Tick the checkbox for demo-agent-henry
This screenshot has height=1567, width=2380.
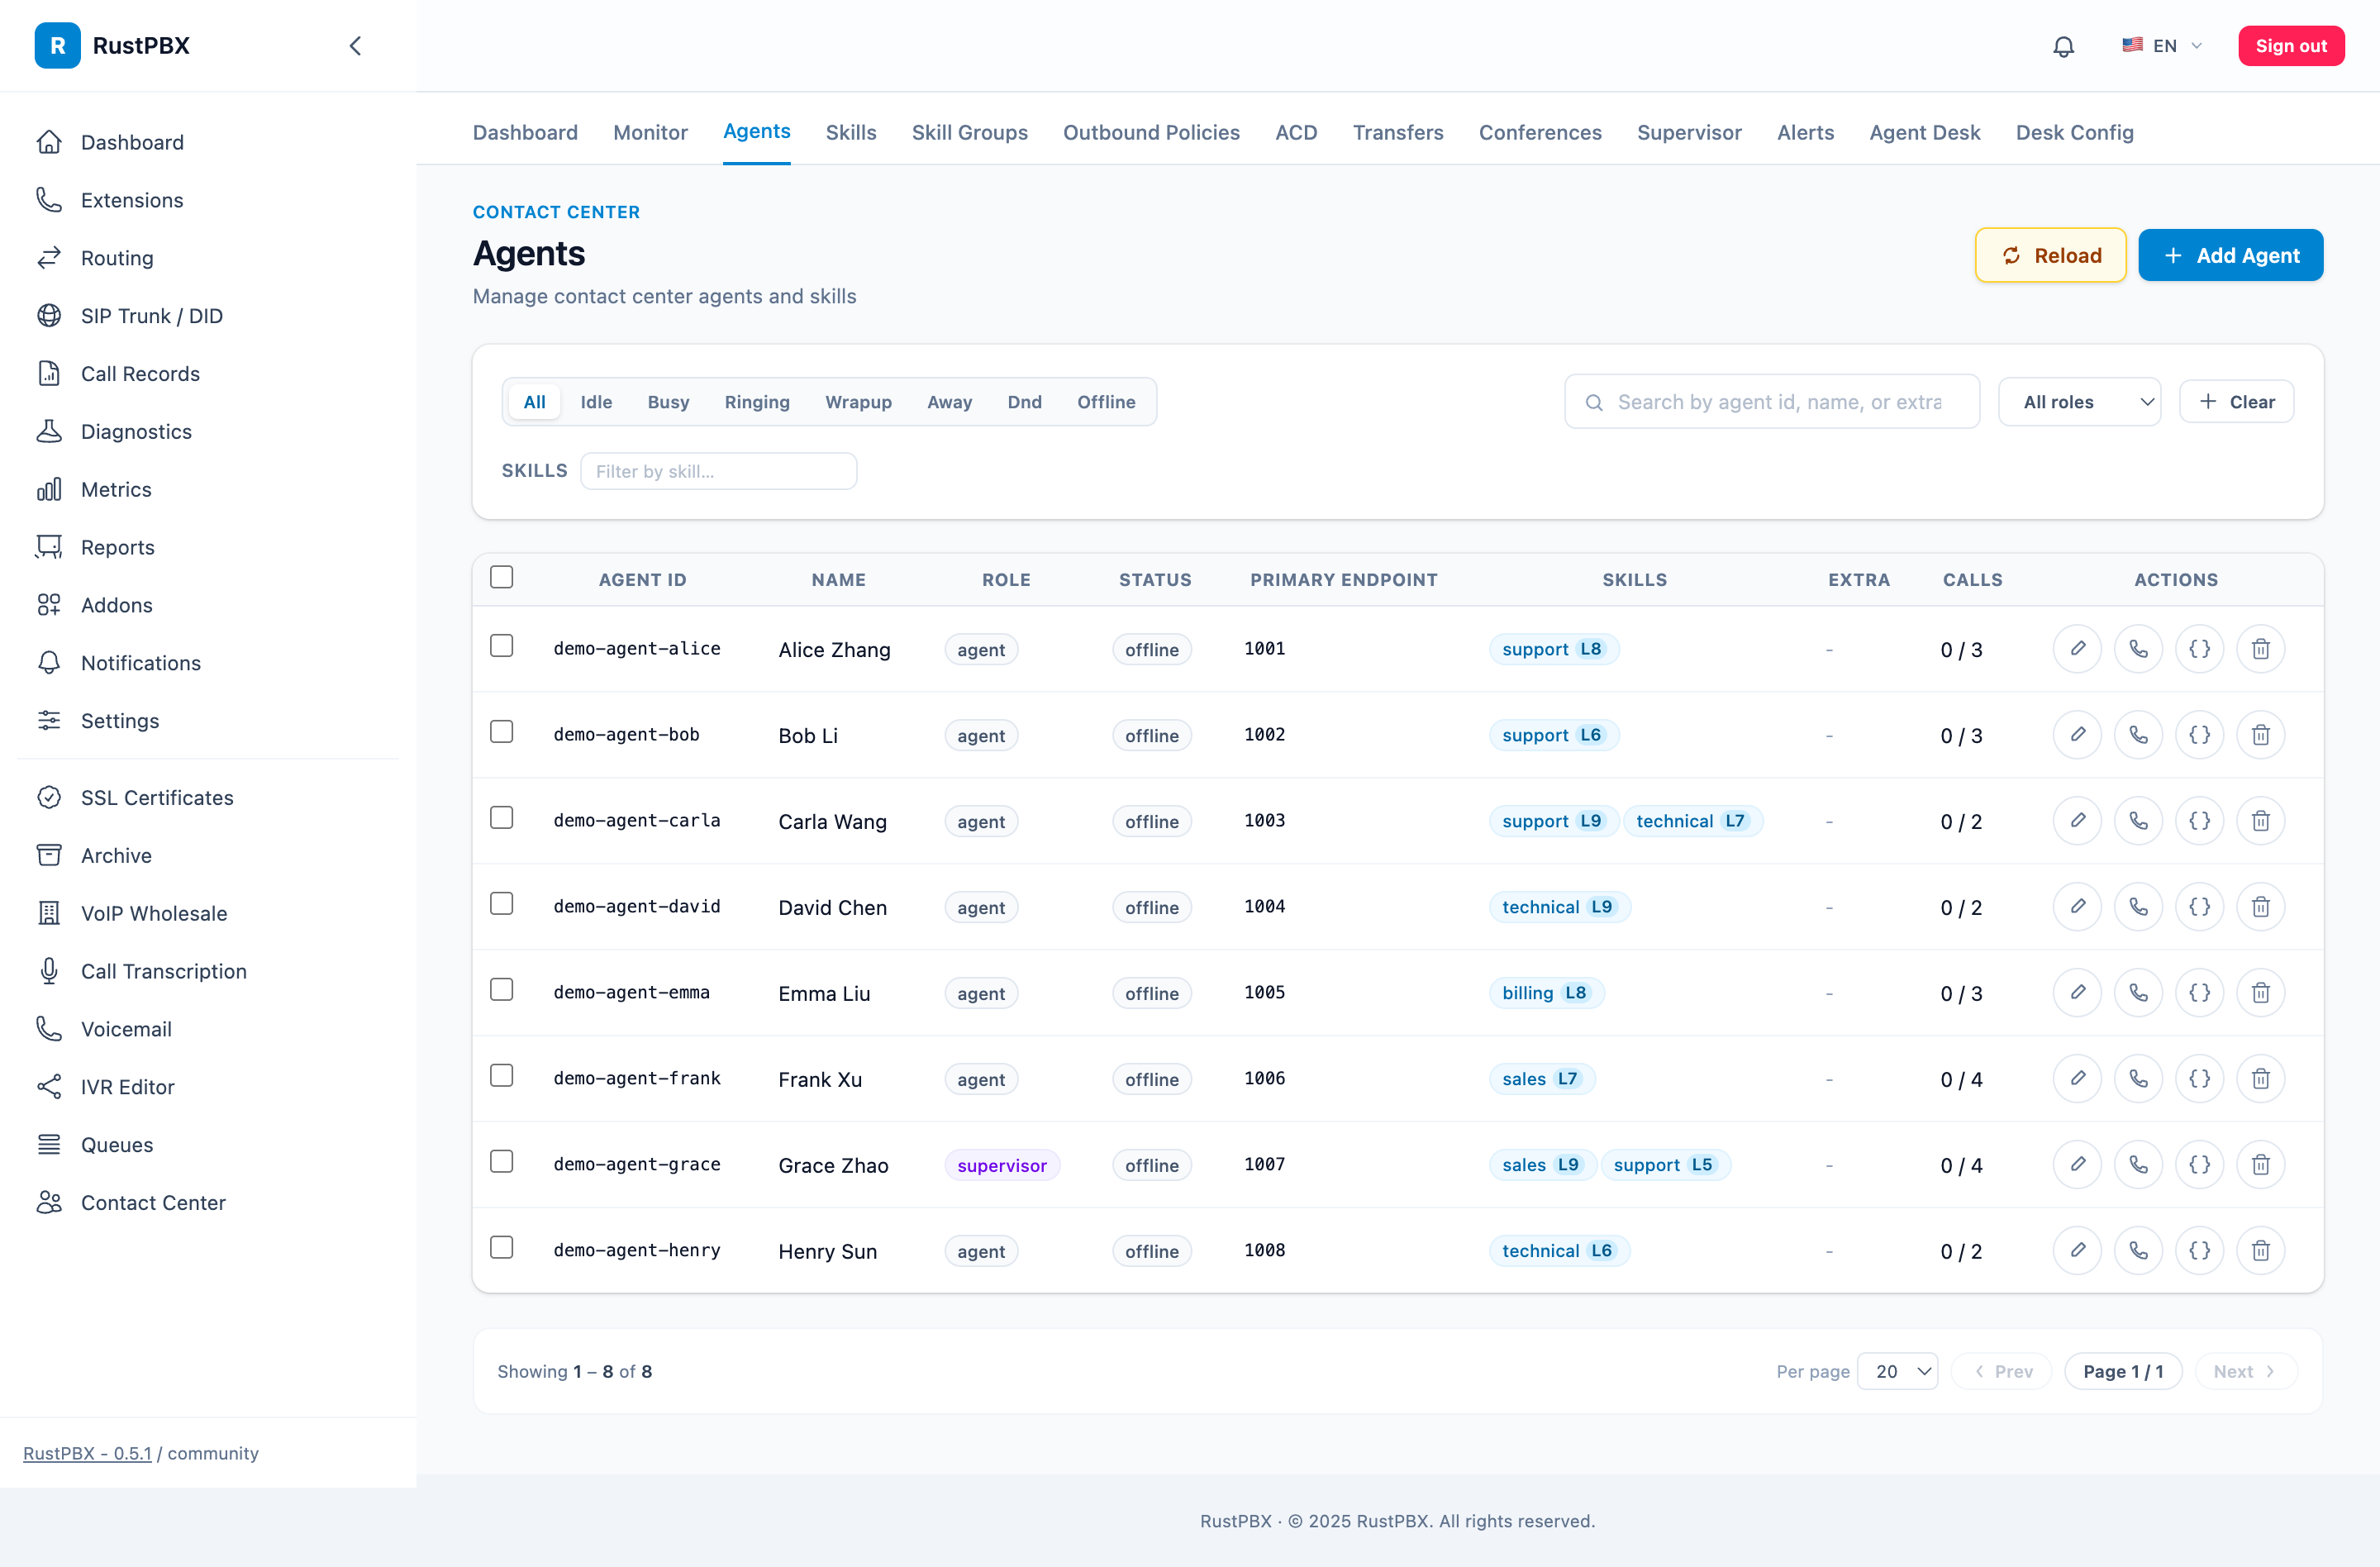[x=502, y=1248]
